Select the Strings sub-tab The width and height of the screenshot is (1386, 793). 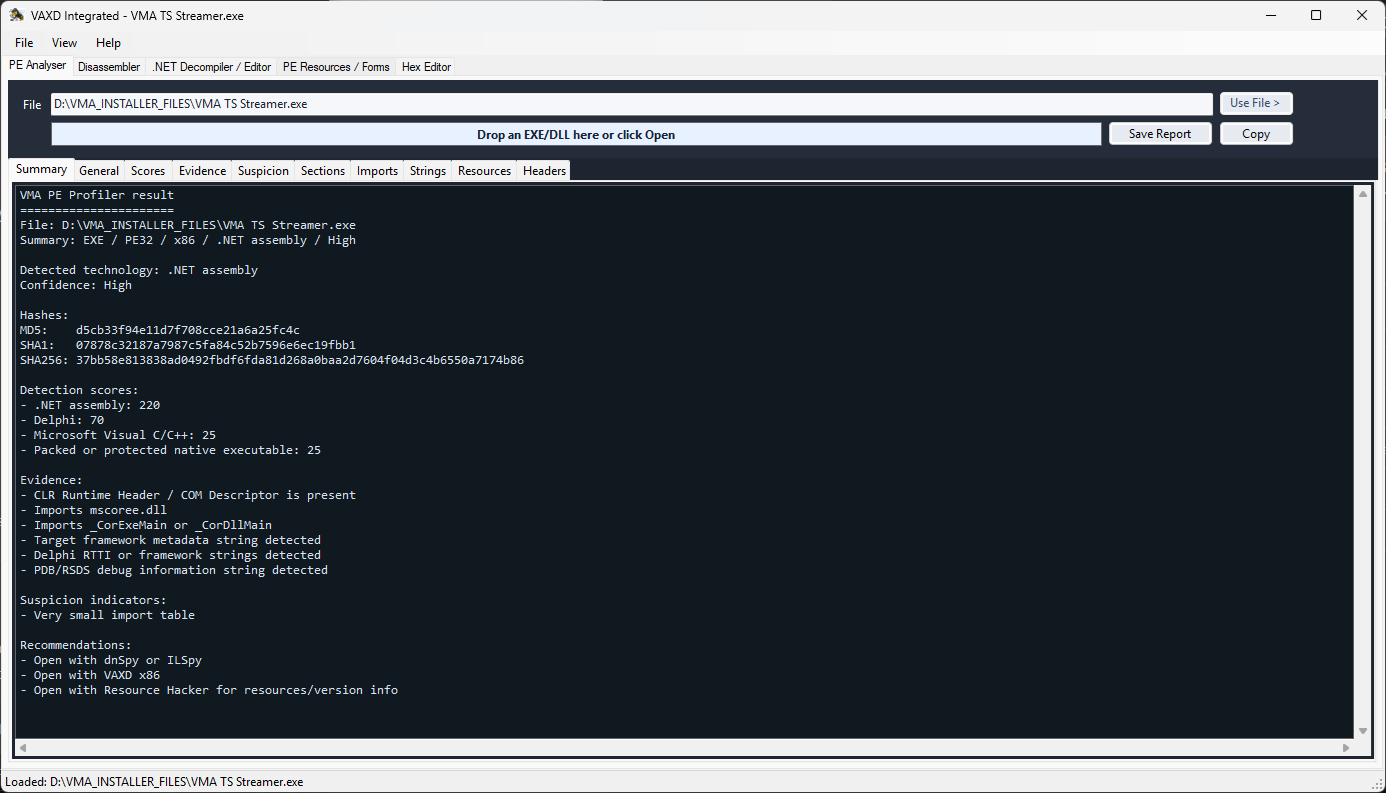pyautogui.click(x=428, y=171)
